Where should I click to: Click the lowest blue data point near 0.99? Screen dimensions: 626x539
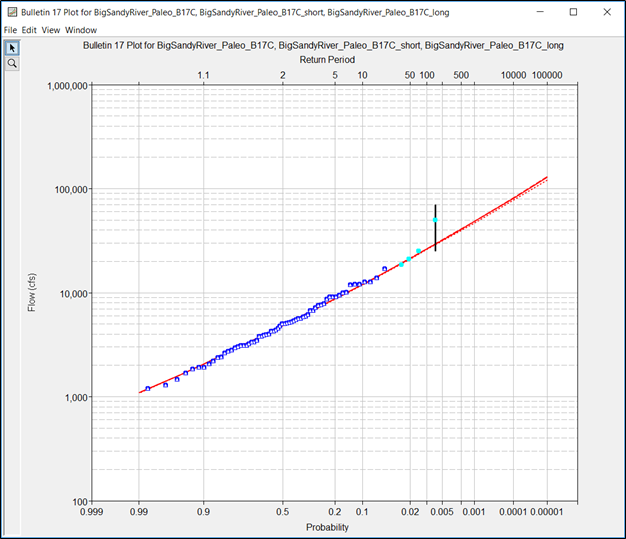[148, 388]
